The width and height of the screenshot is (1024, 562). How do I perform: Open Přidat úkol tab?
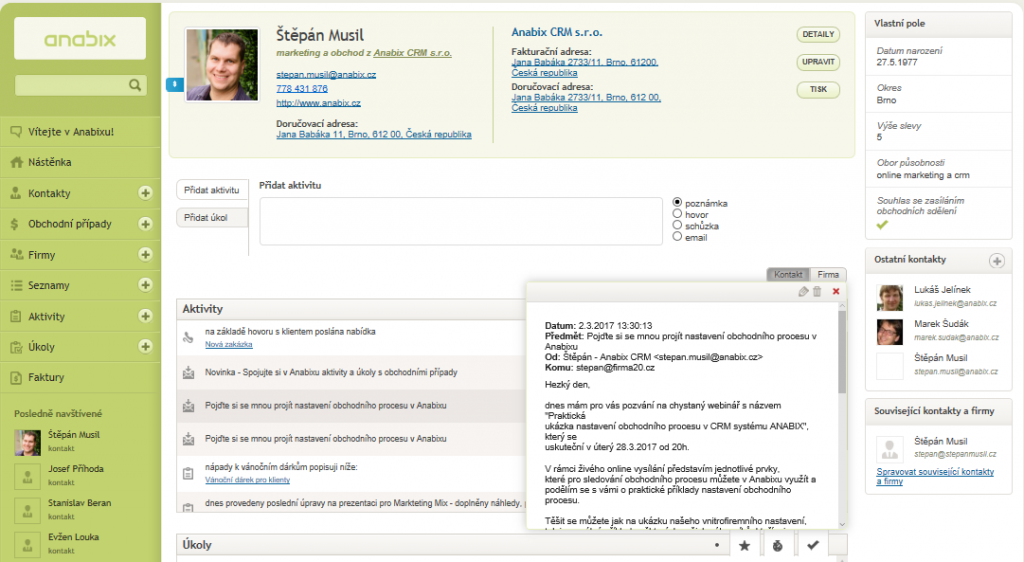212,217
